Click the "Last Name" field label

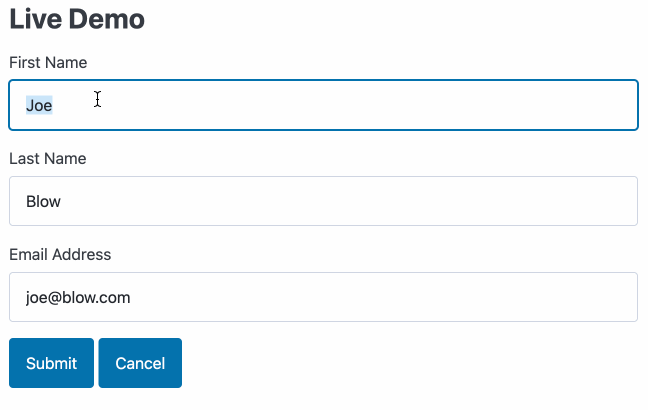click(x=48, y=158)
